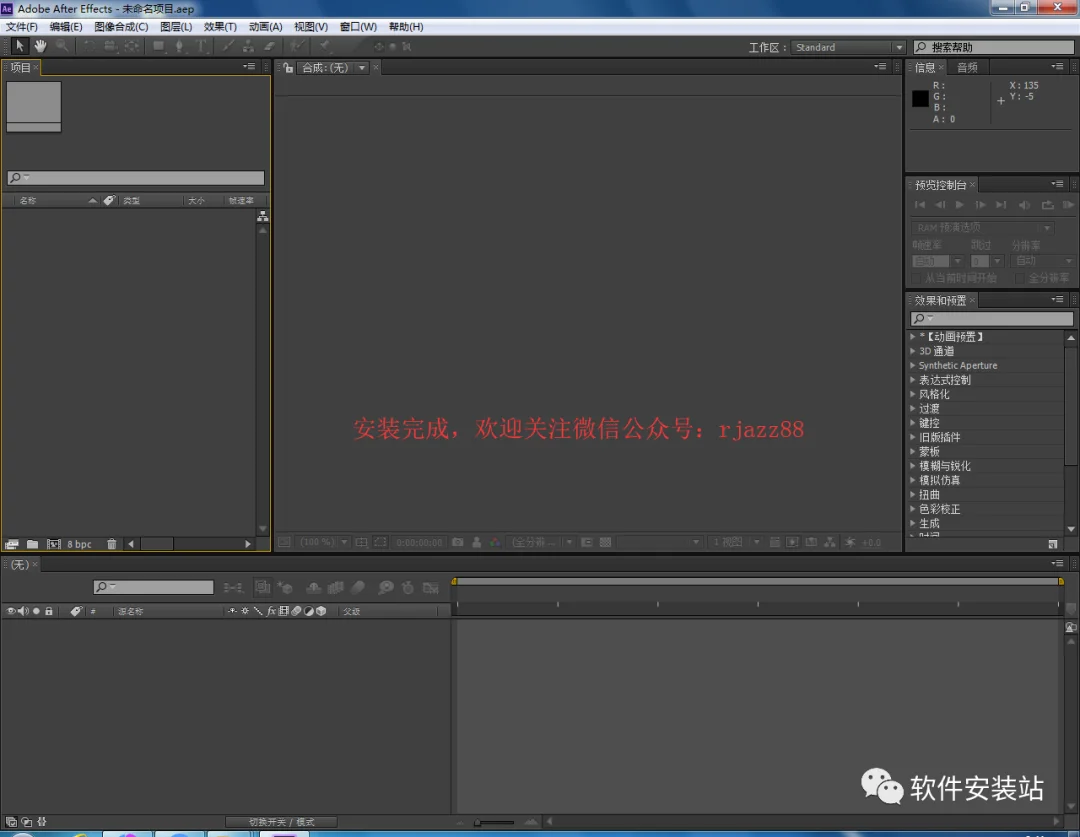1080x837 pixels.
Task: Click the 切换开关 / 模式 button
Action: tap(281, 822)
